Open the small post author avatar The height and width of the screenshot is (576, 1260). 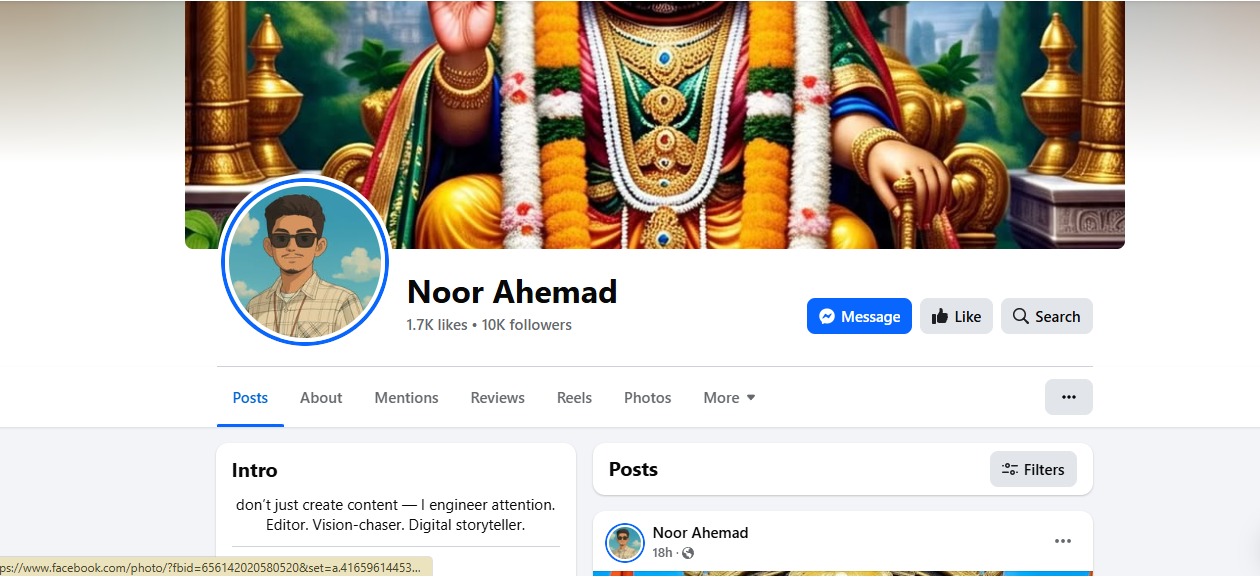[x=625, y=542]
